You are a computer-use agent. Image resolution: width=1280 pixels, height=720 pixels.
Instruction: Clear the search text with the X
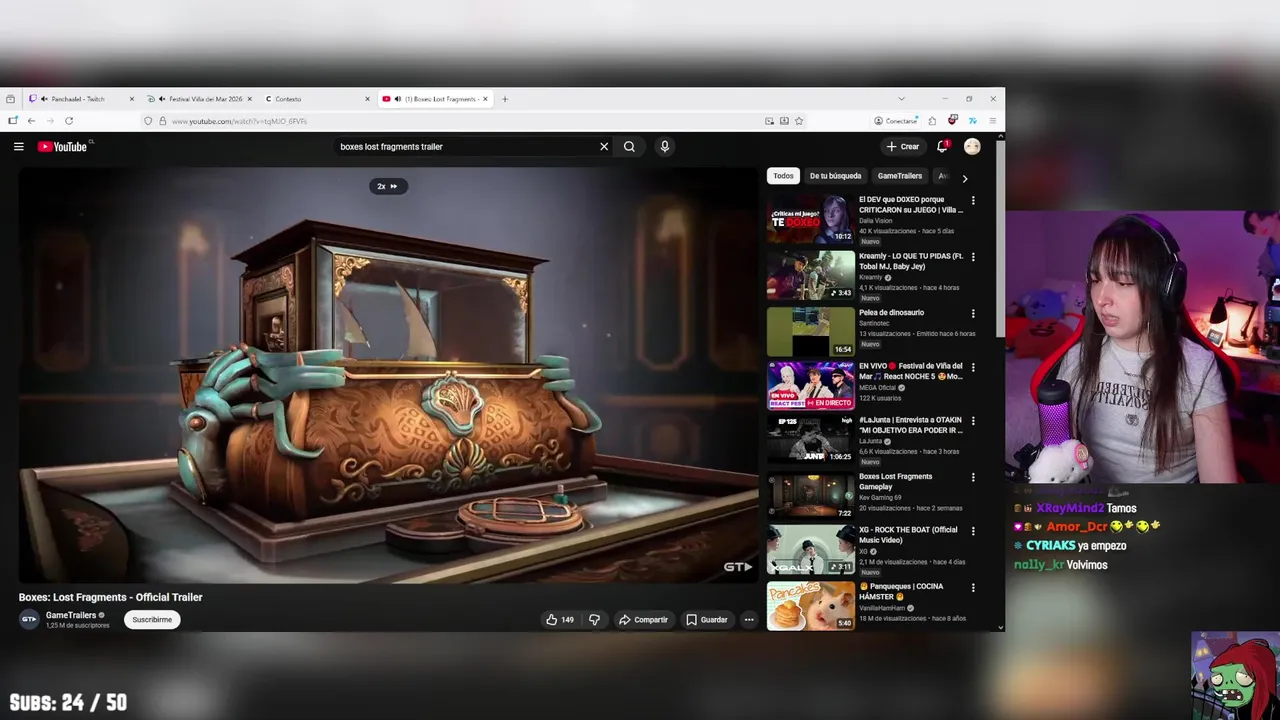[x=604, y=146]
